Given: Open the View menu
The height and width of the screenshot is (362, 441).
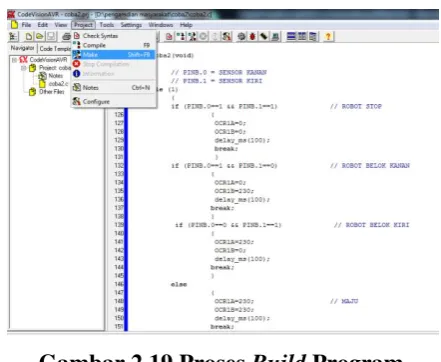Looking at the screenshot, I should coord(61,25).
